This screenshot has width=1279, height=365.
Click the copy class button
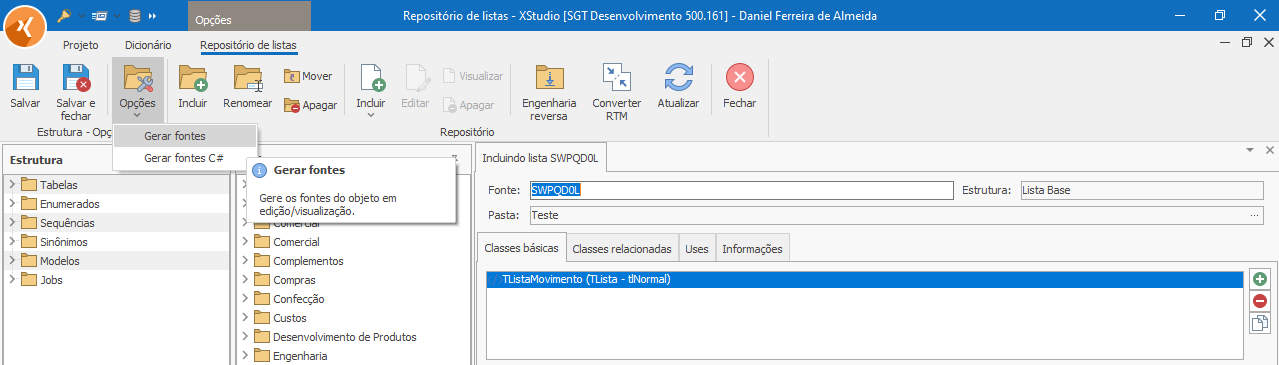tap(1260, 322)
